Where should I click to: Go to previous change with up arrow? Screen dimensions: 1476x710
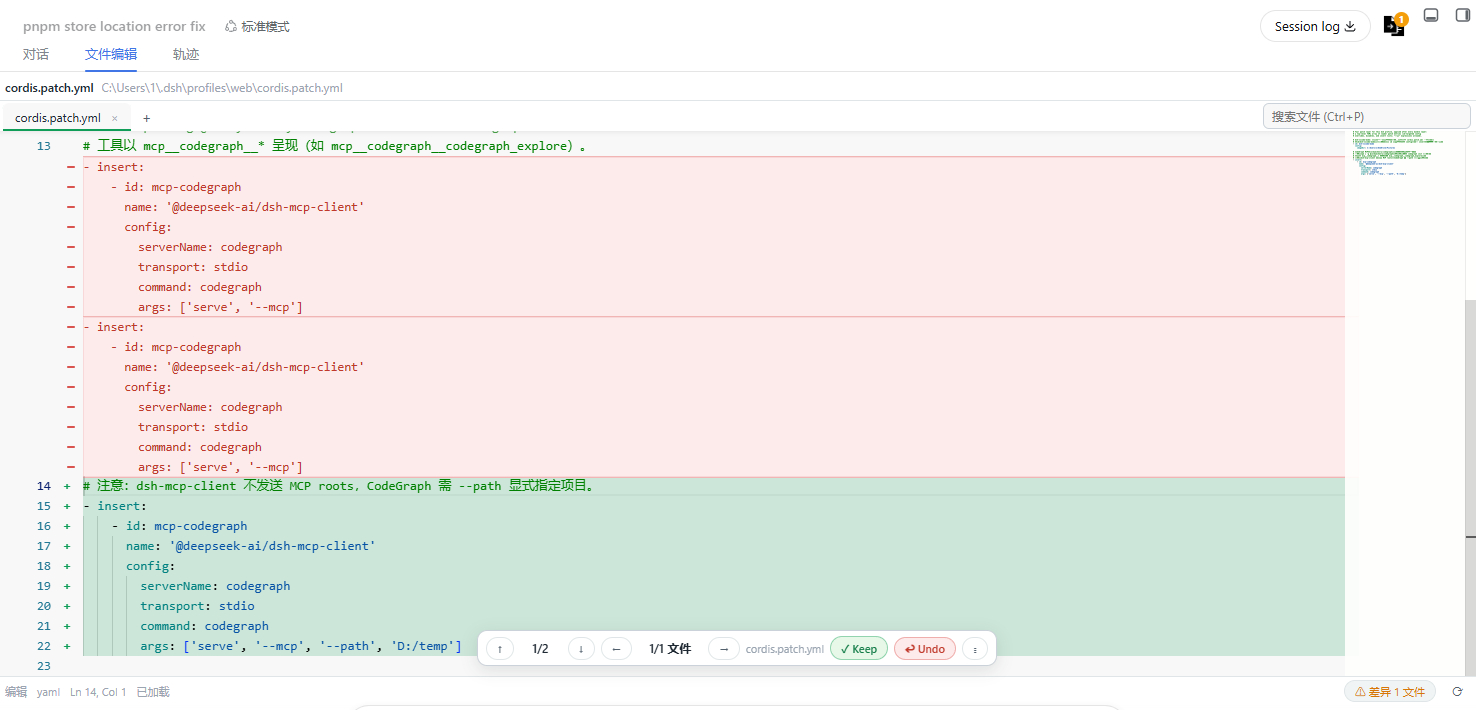(500, 648)
